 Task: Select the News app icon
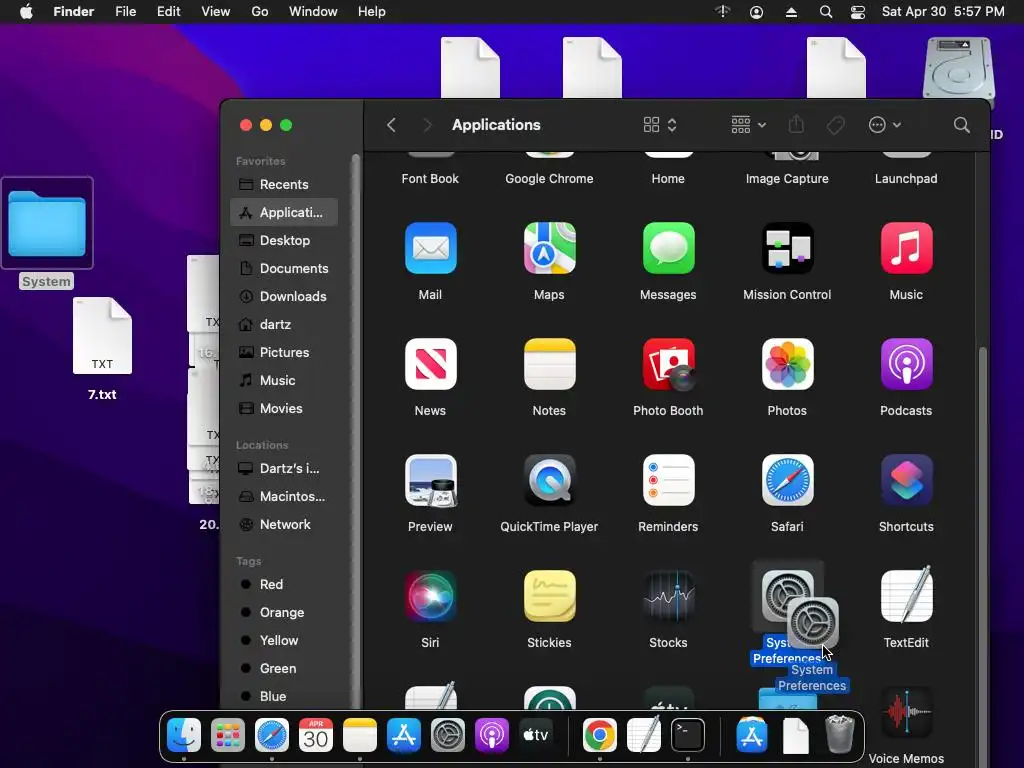pos(430,364)
